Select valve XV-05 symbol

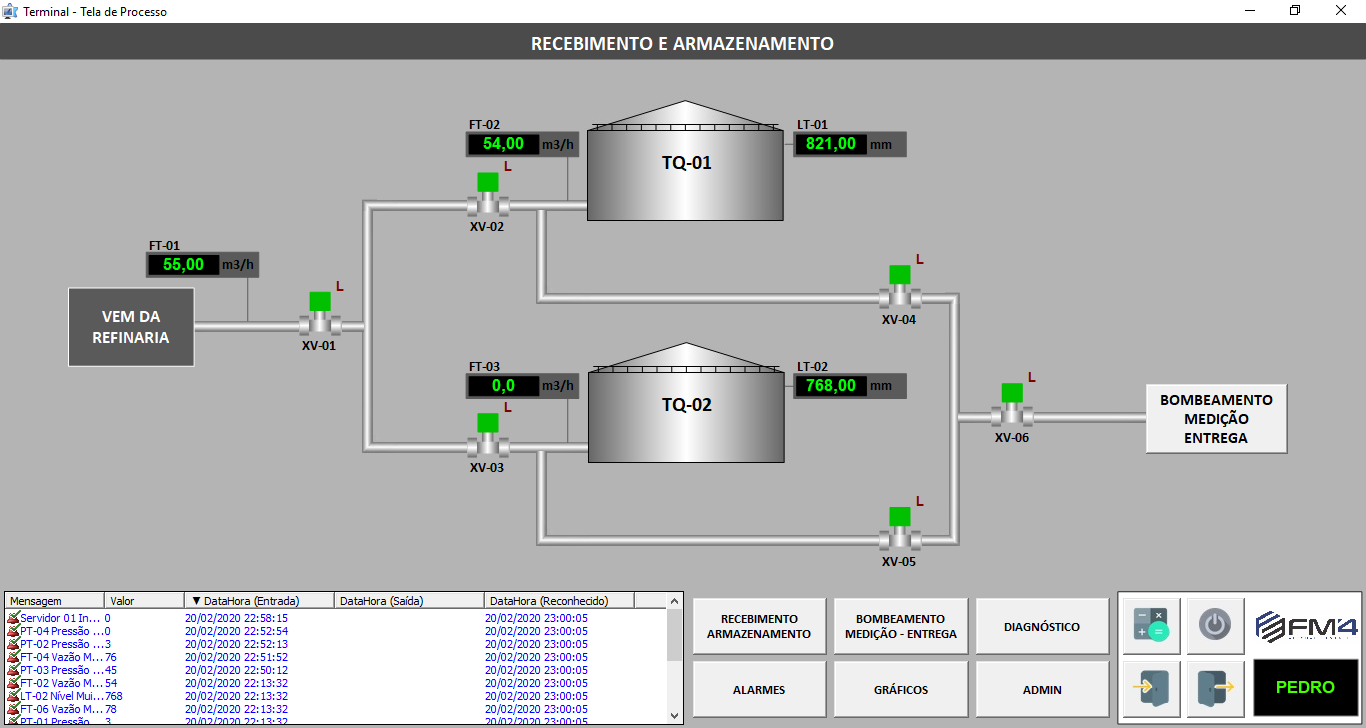pyautogui.click(x=900, y=530)
